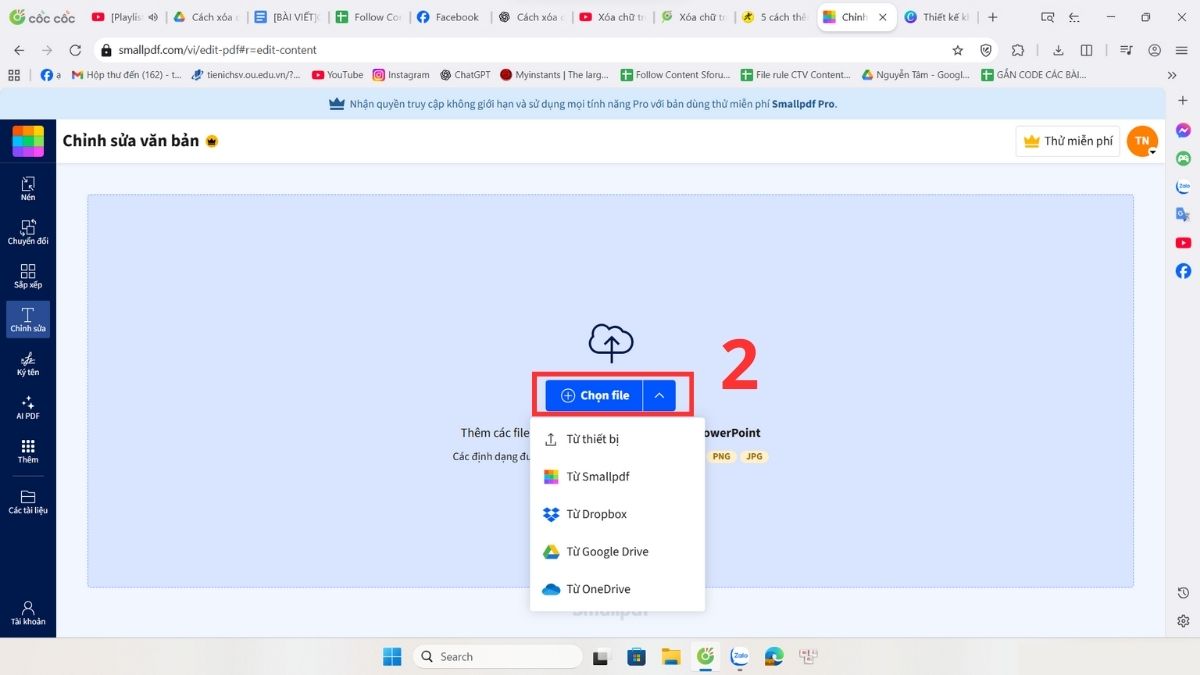Choose Từ OneDrive option
Image resolution: width=1200 pixels, height=675 pixels.
[617, 589]
